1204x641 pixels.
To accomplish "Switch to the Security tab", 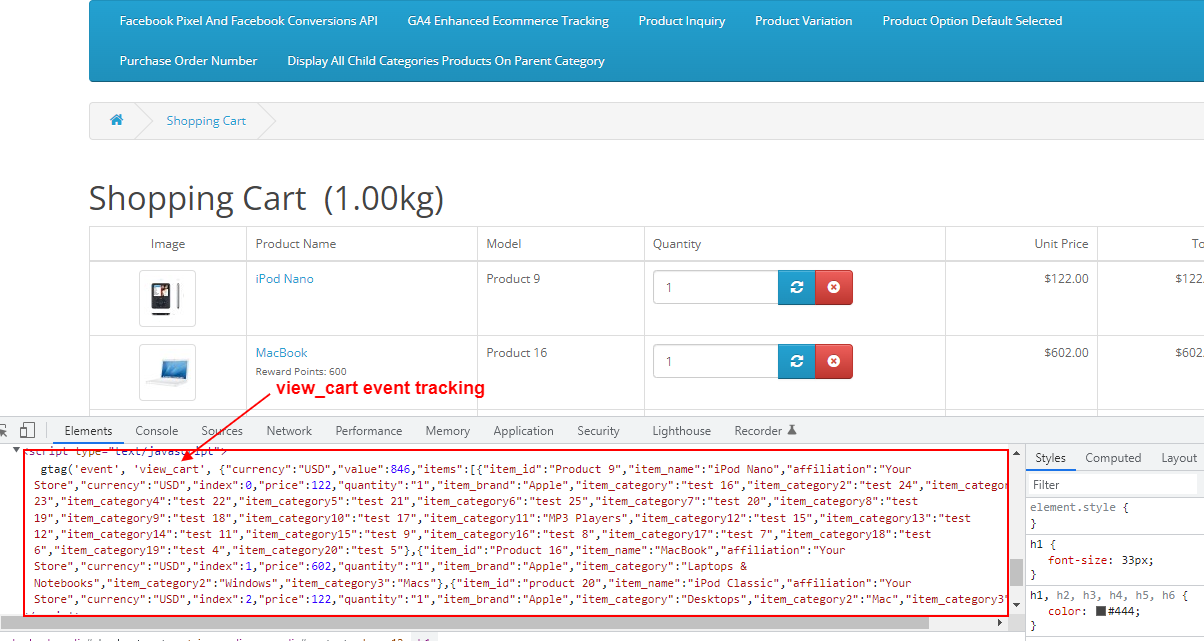I will (598, 431).
